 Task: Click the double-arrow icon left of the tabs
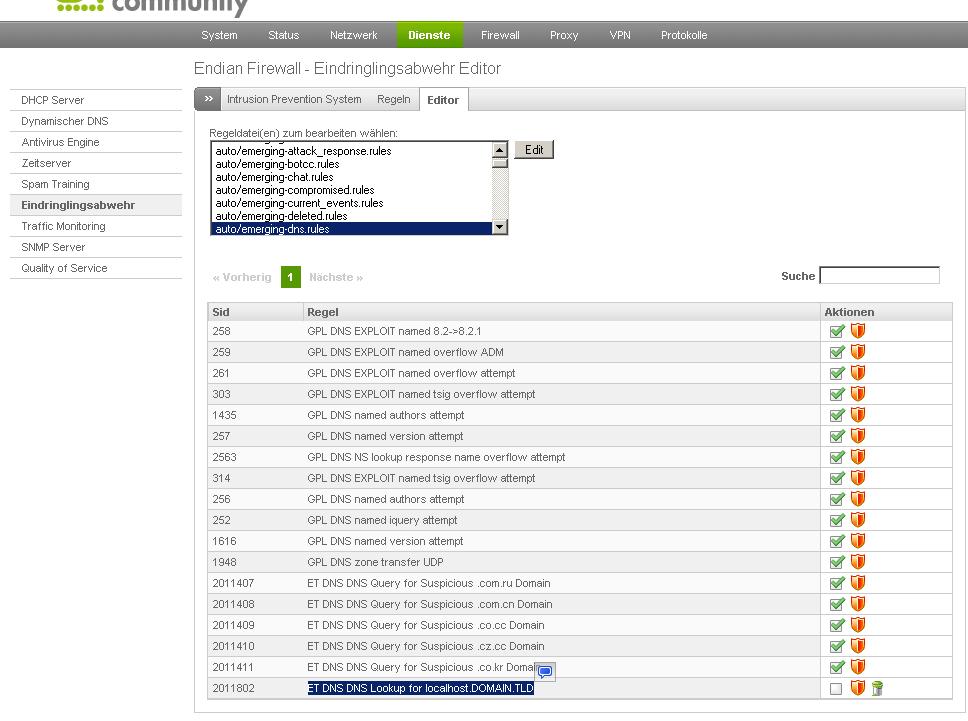pyautogui.click(x=208, y=99)
